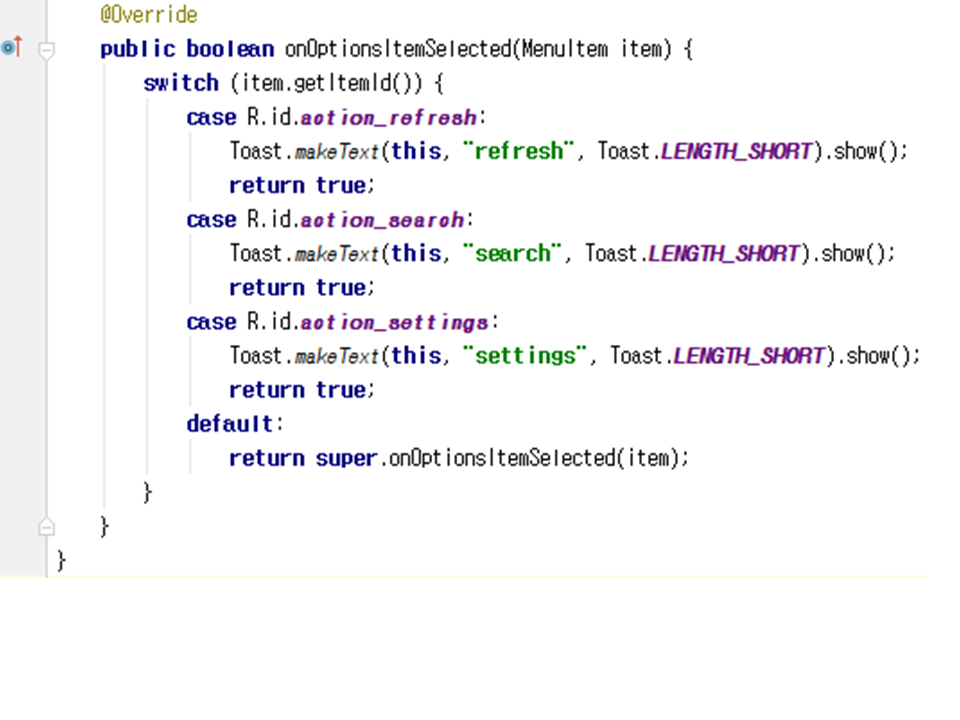Click the onOptionsItemSelected method name in declaration
This screenshot has height=720, width=960.
point(398,49)
